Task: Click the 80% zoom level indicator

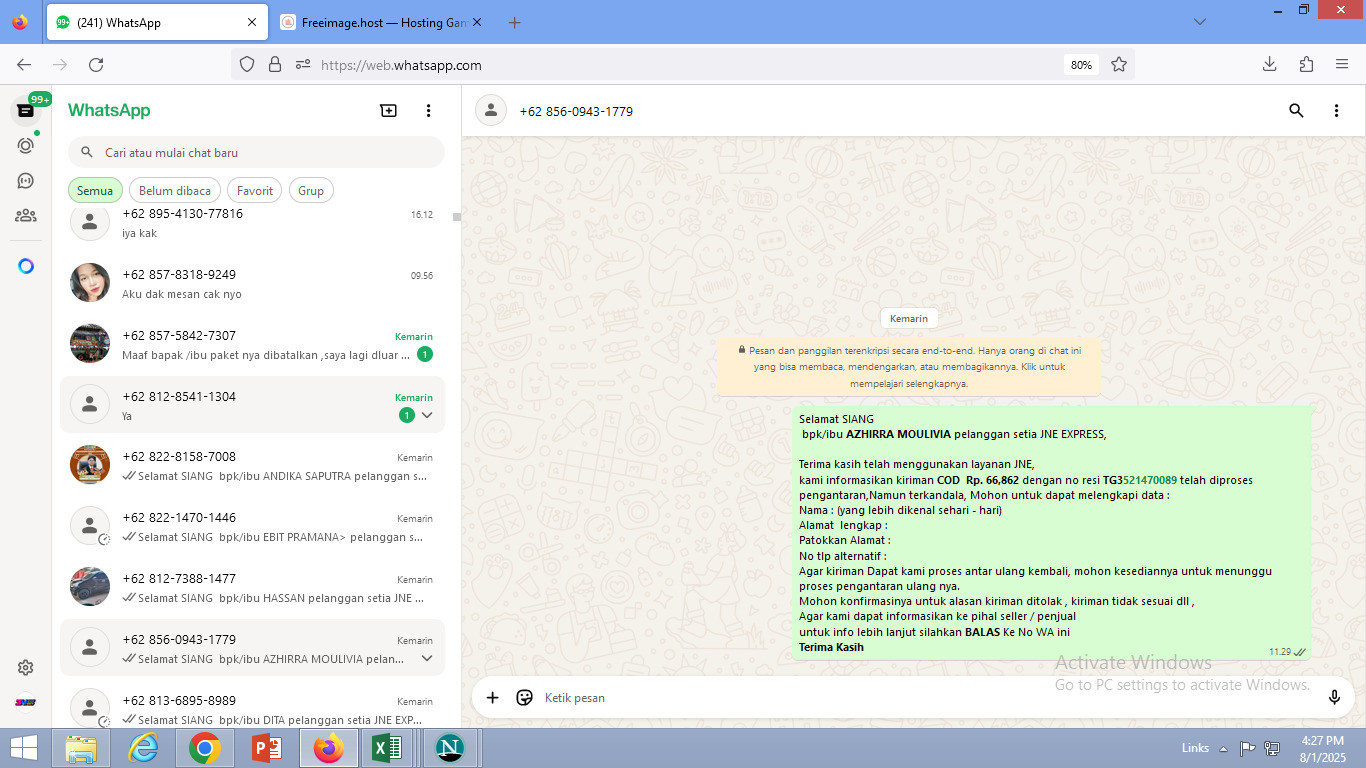Action: 1081,65
